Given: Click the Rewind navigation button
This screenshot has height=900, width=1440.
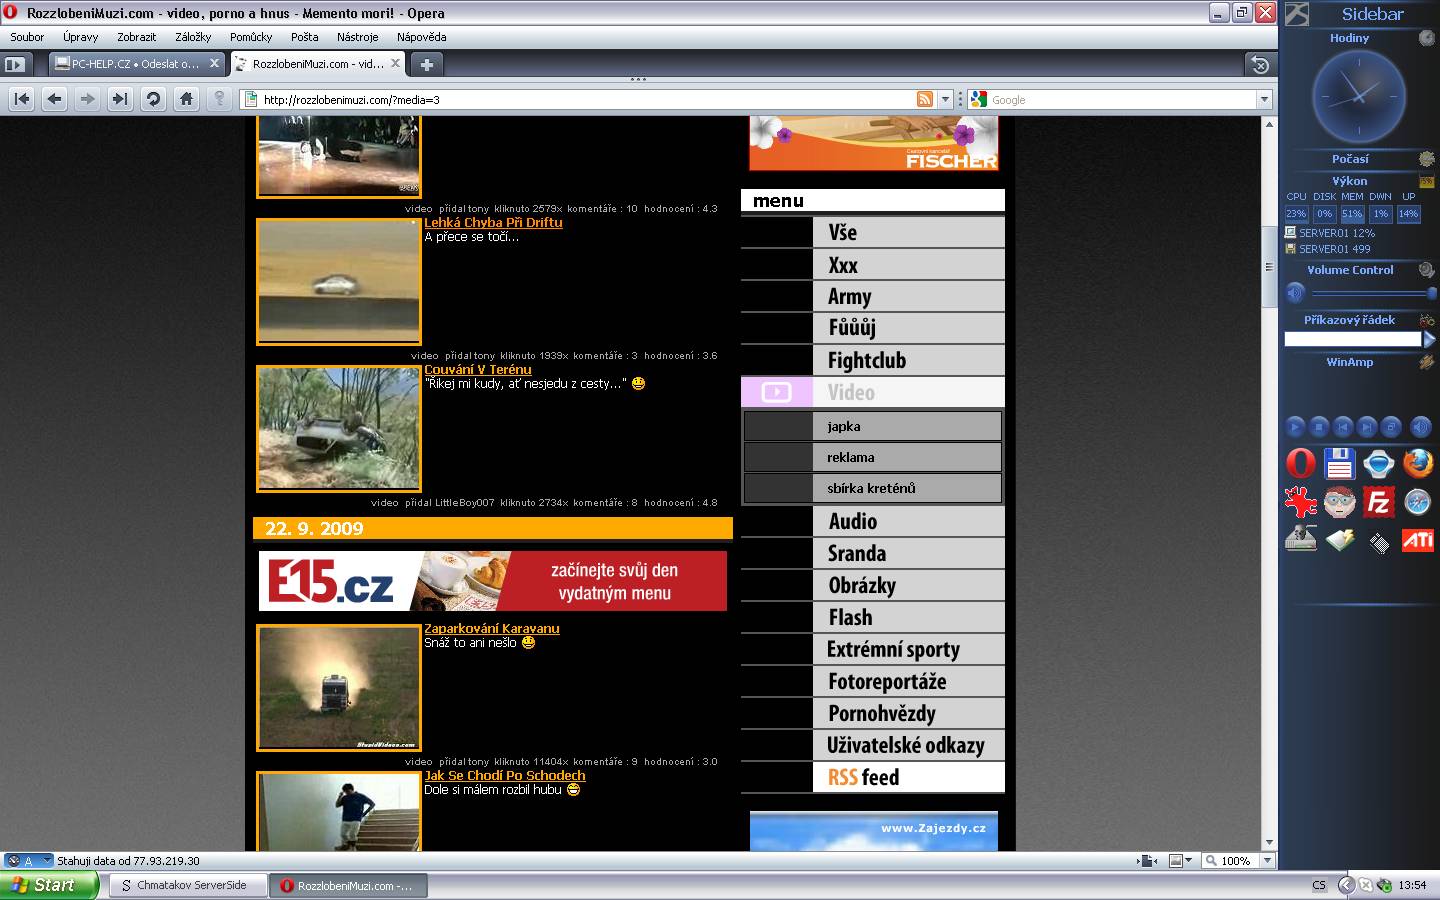Looking at the screenshot, I should click(22, 99).
